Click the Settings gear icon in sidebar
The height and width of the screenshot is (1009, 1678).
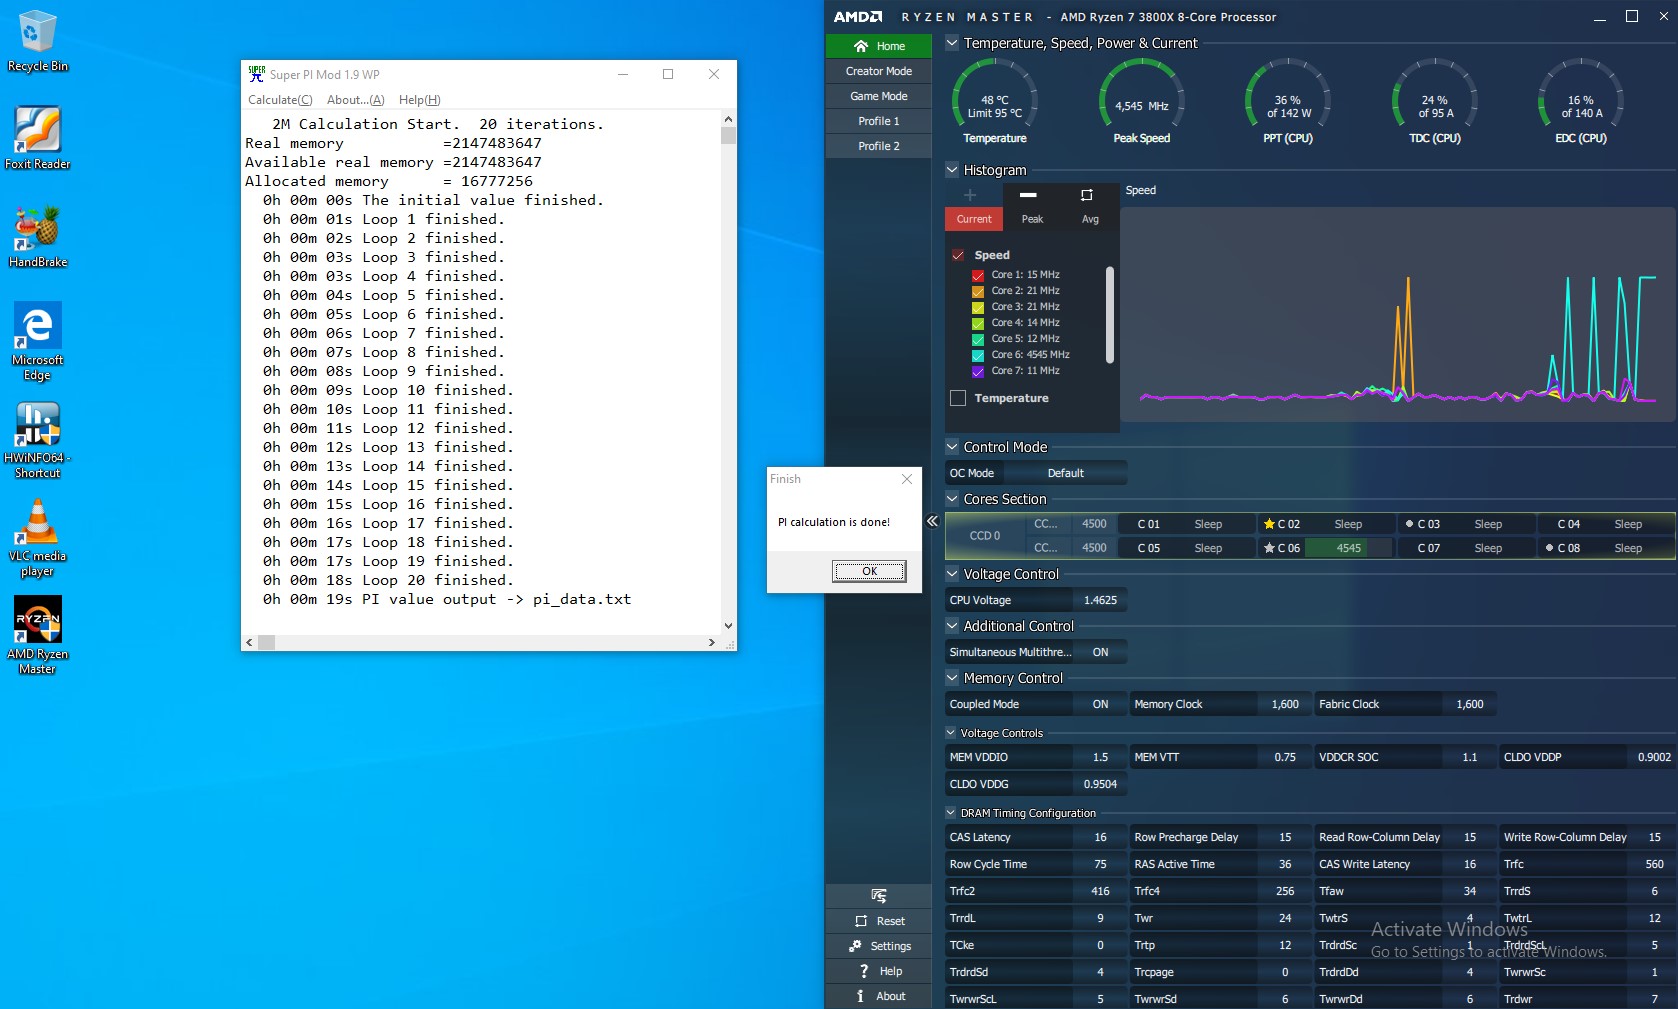855,946
